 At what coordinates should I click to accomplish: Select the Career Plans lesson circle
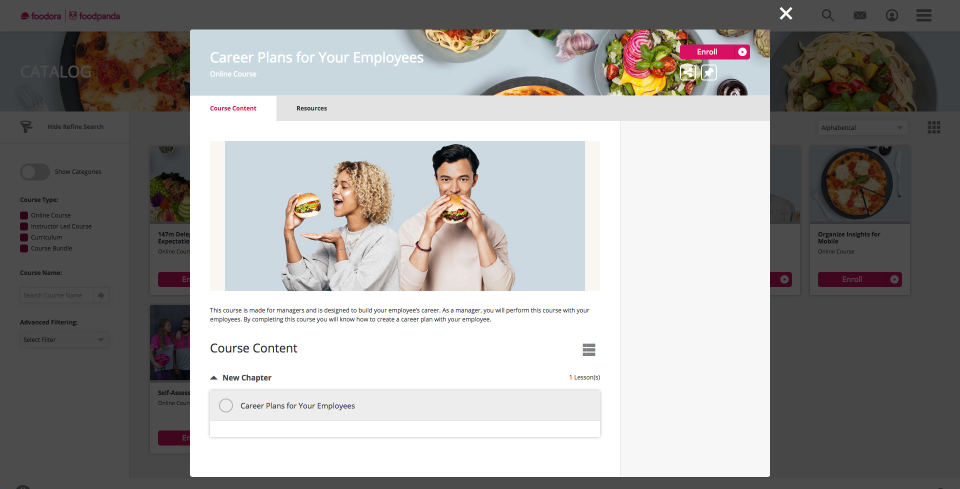[226, 406]
